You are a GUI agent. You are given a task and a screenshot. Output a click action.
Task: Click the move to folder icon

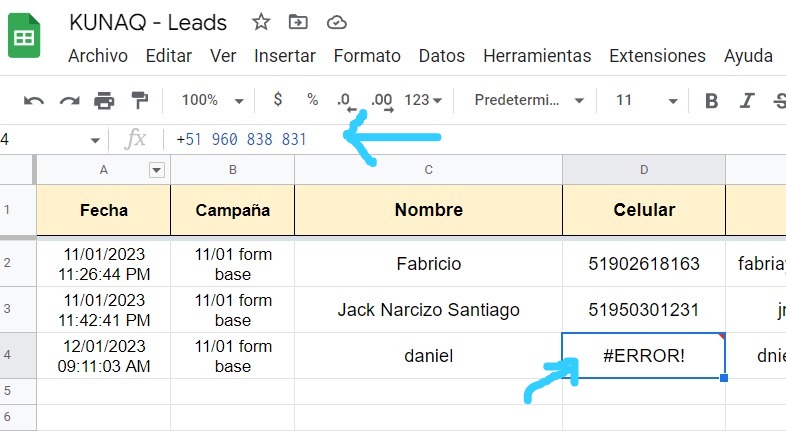coord(298,22)
